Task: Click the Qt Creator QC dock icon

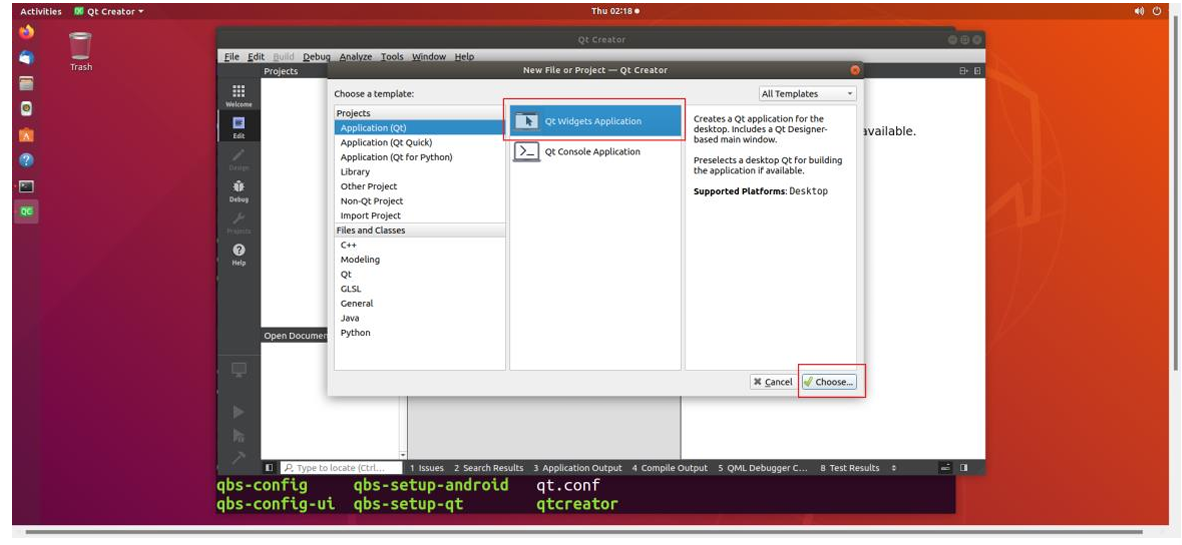Action: click(26, 212)
